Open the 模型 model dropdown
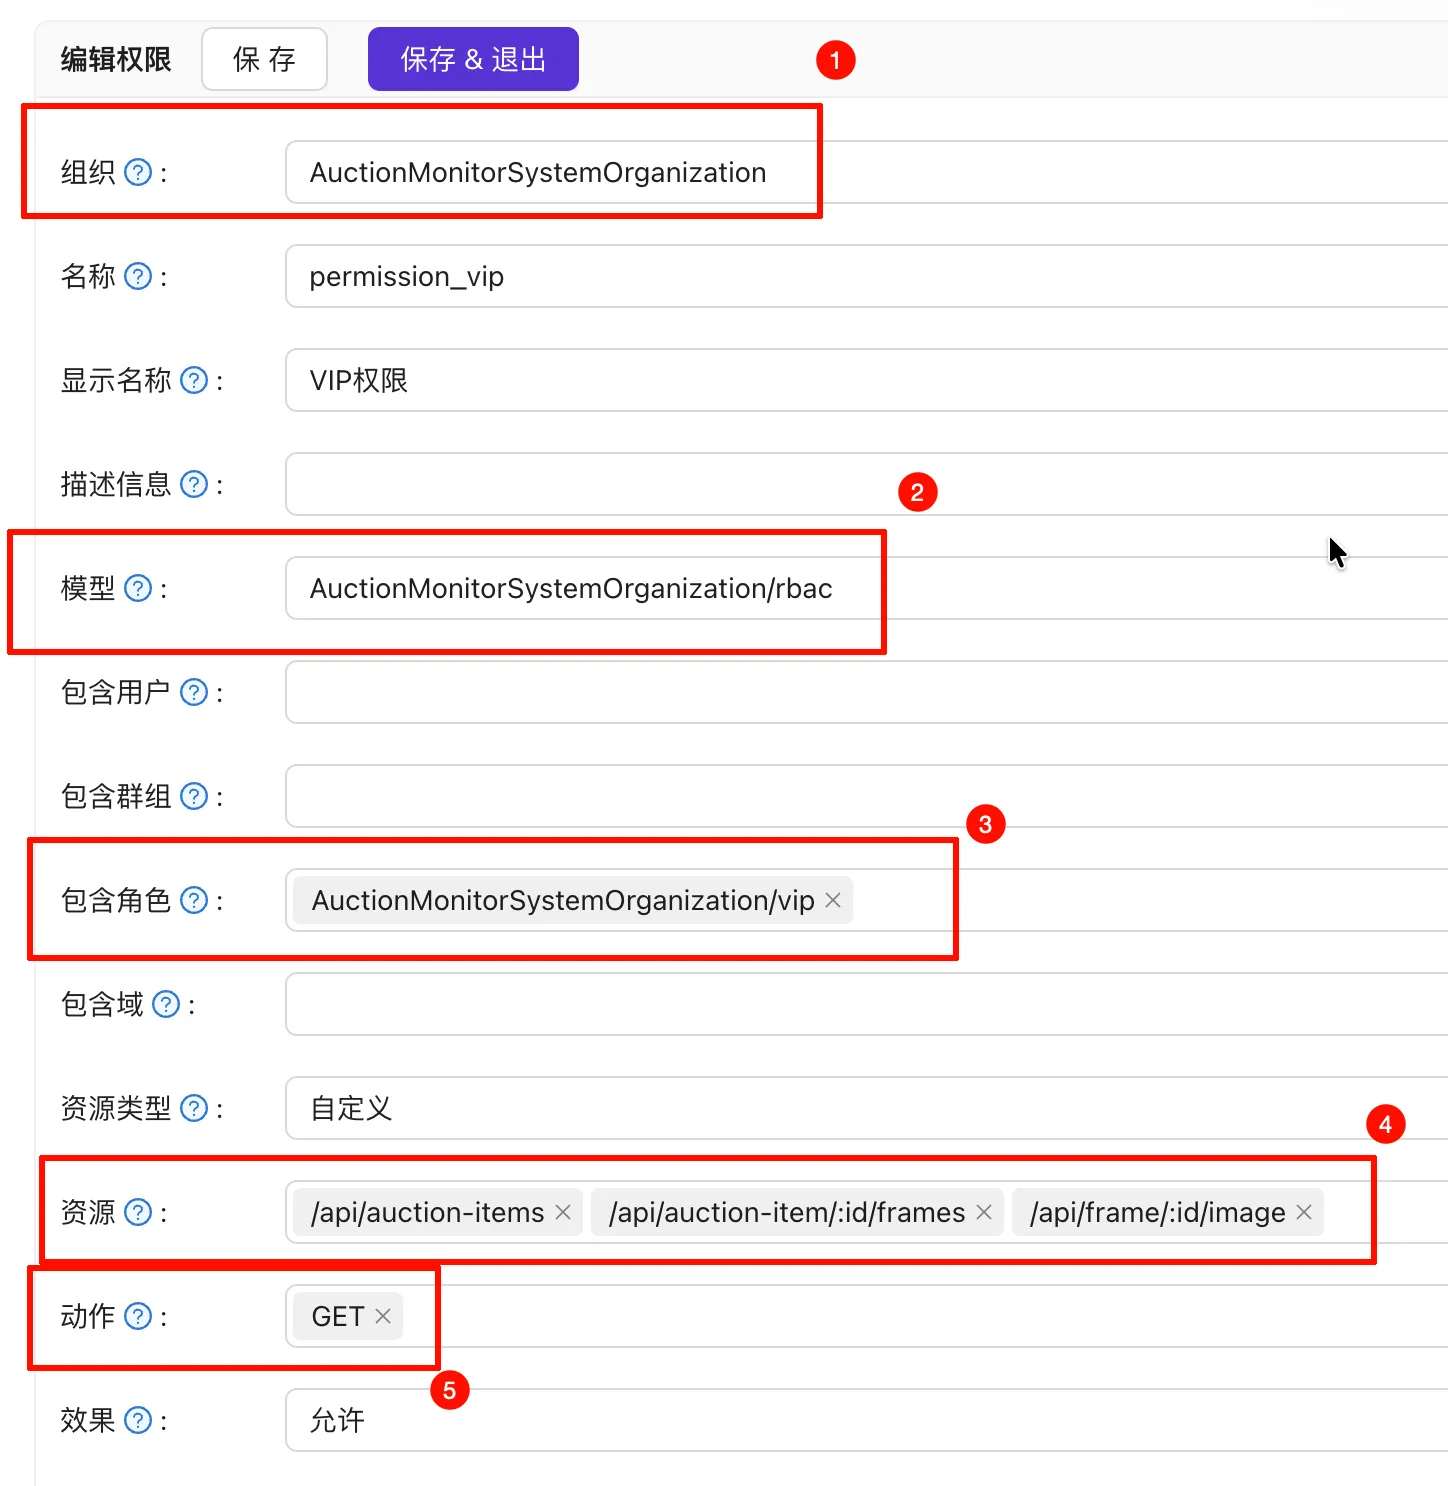 (x=860, y=588)
